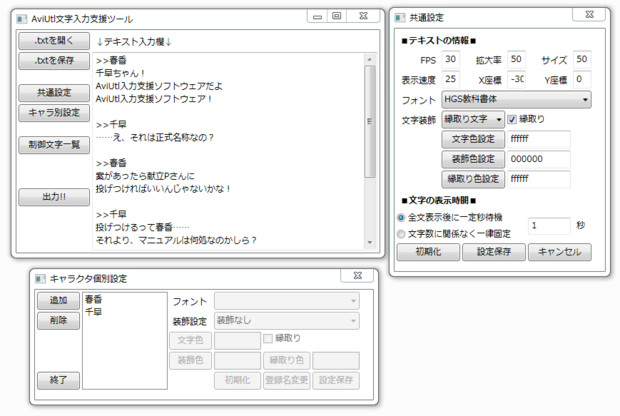Select 全文表示後に一定秒待機 radio option

[x=402, y=216]
